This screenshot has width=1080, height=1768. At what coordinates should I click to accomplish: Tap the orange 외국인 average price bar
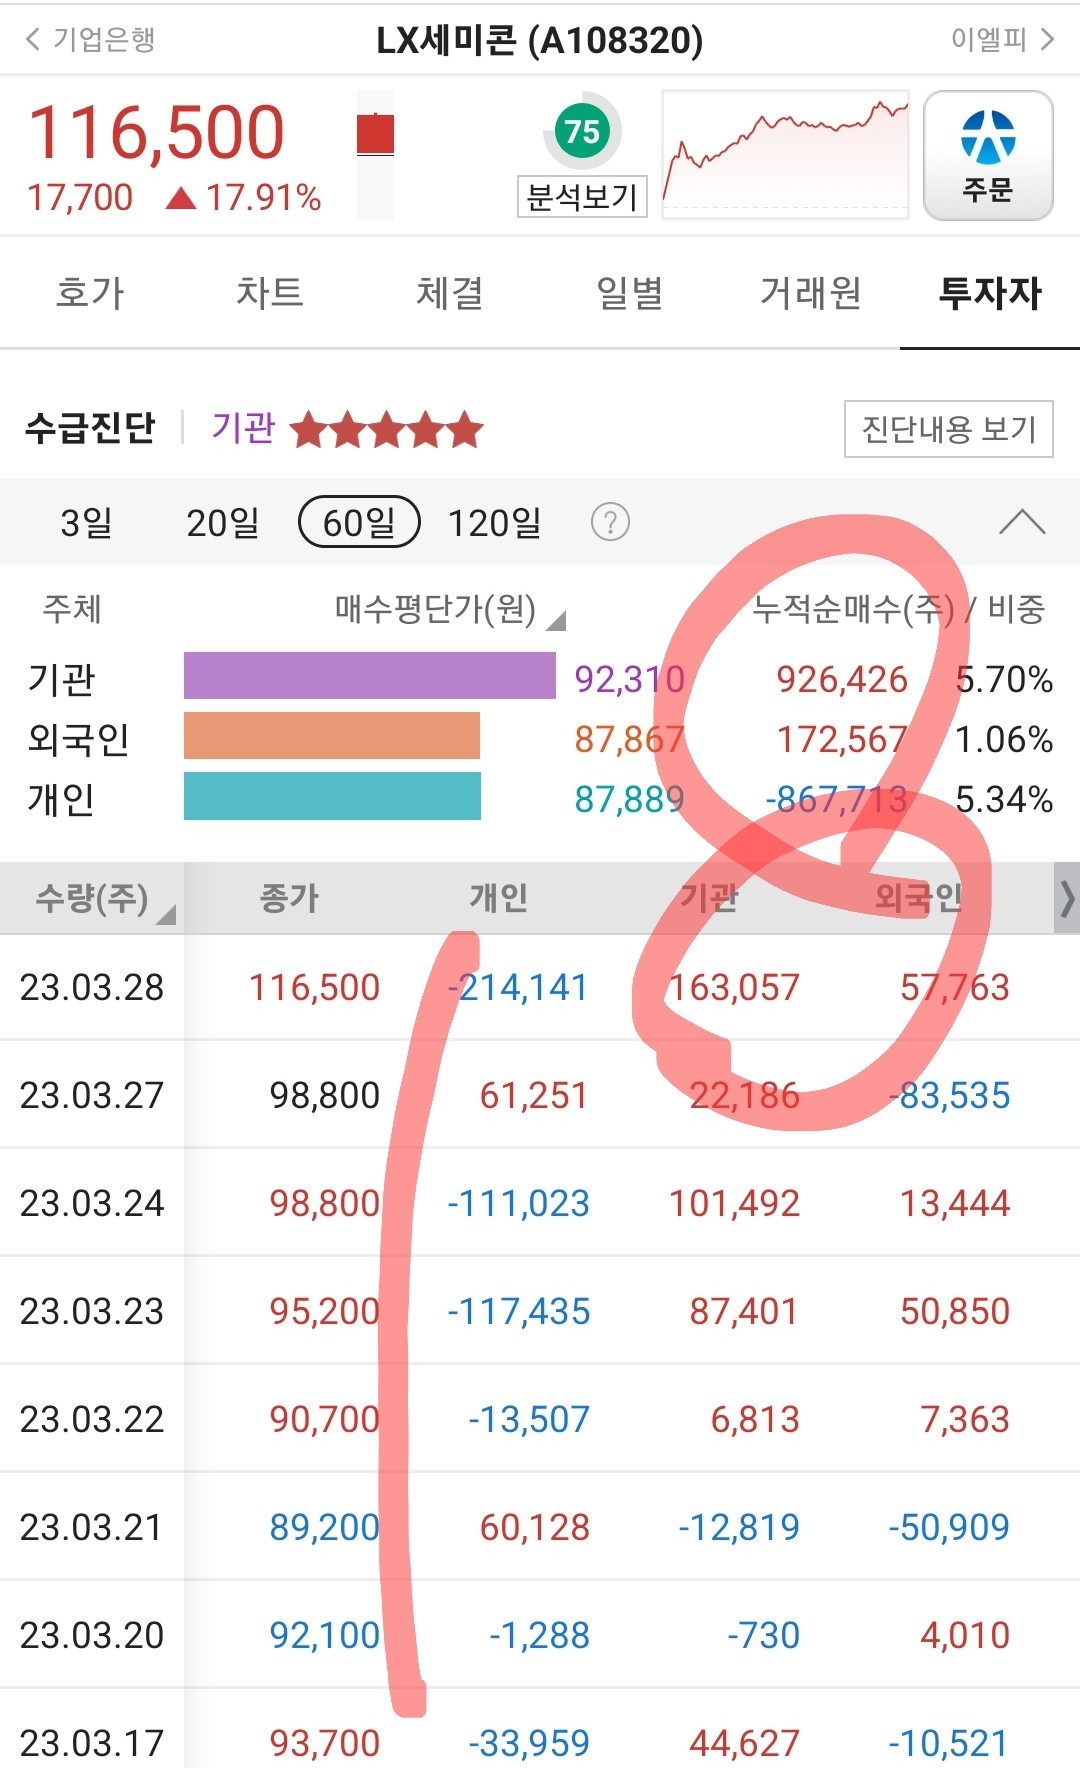(x=332, y=735)
